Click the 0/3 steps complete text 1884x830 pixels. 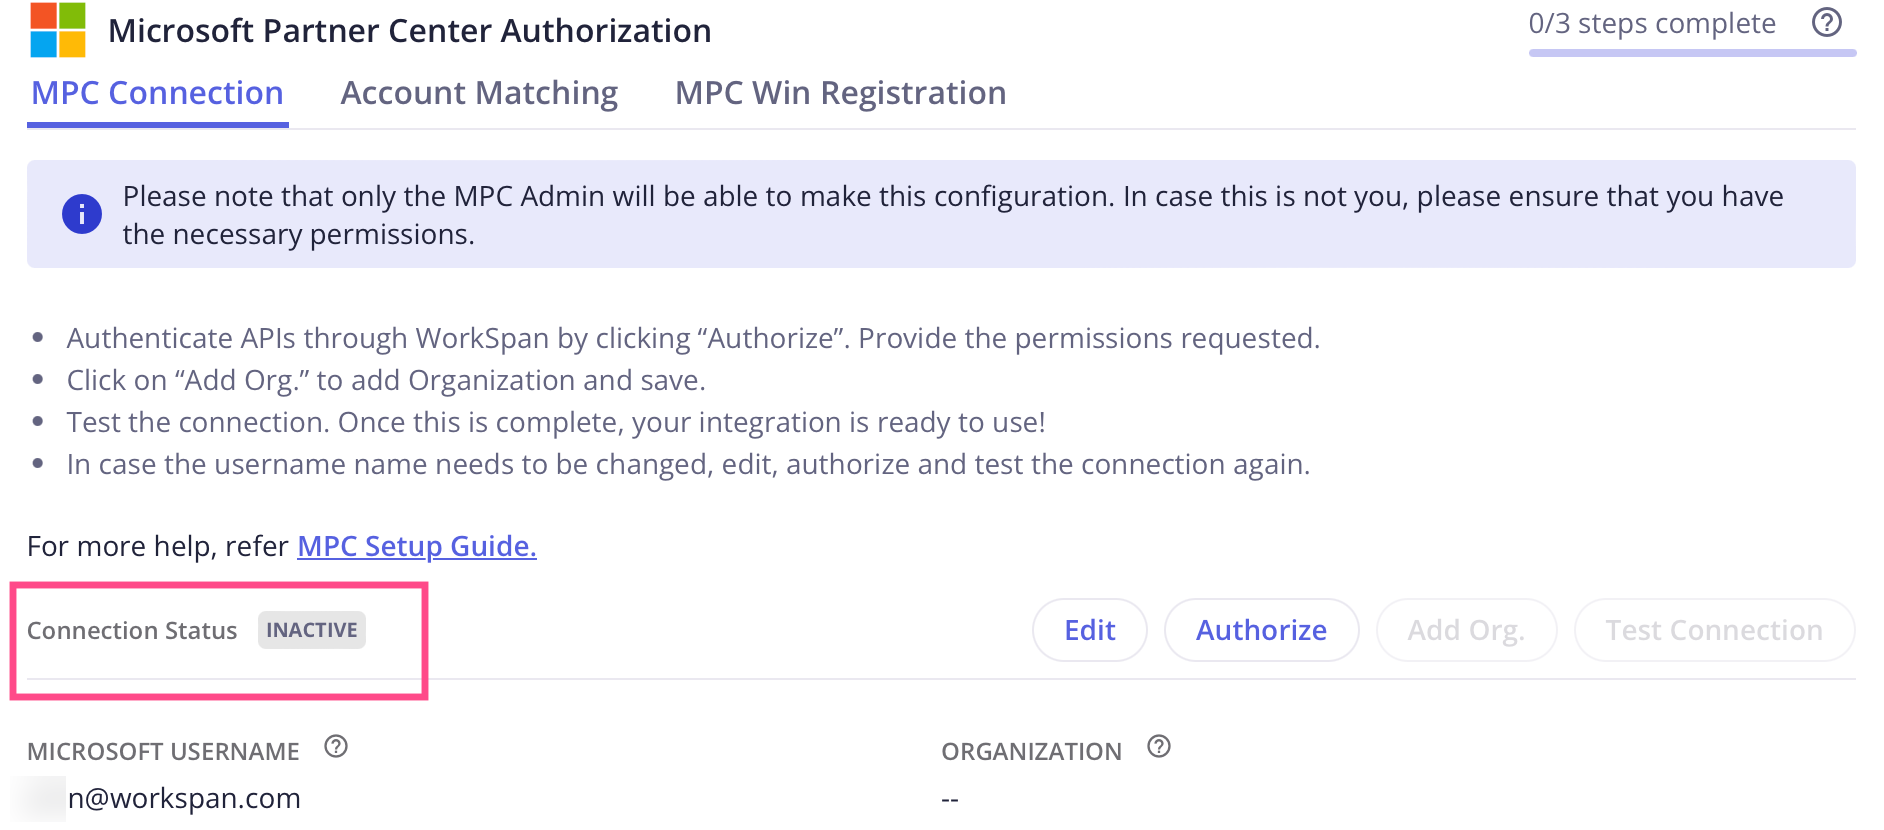click(1652, 23)
